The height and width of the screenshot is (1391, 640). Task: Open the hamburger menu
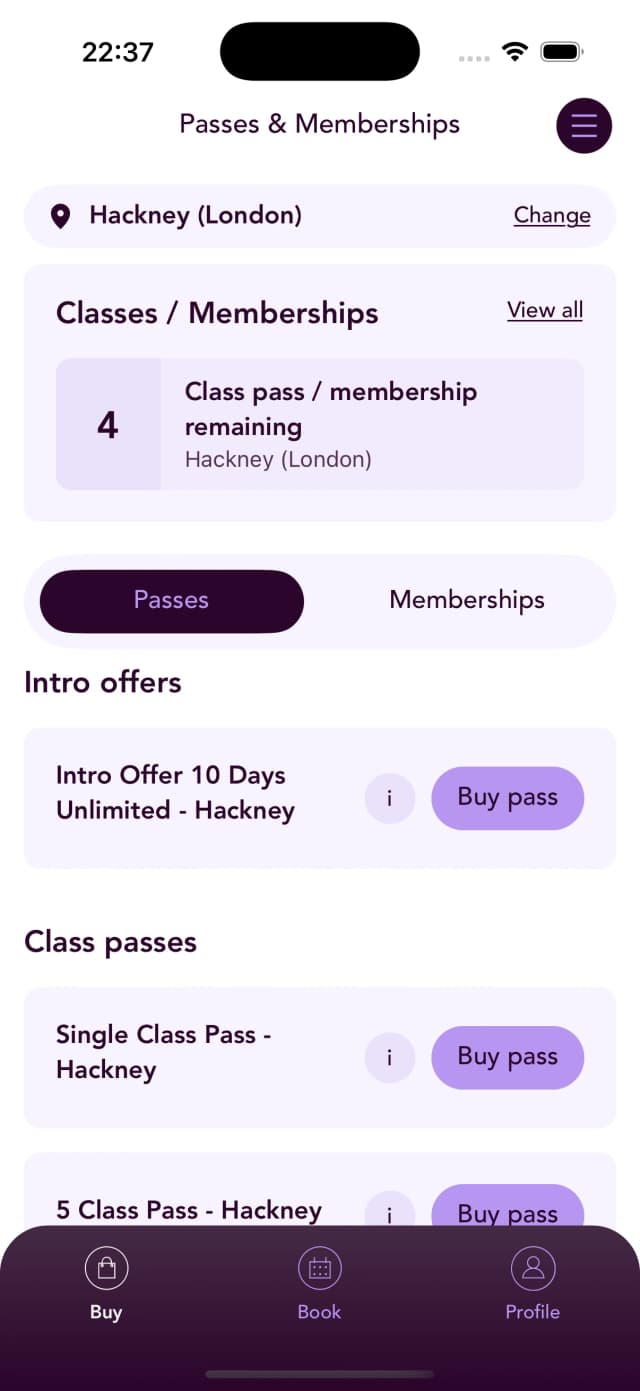[x=584, y=126]
